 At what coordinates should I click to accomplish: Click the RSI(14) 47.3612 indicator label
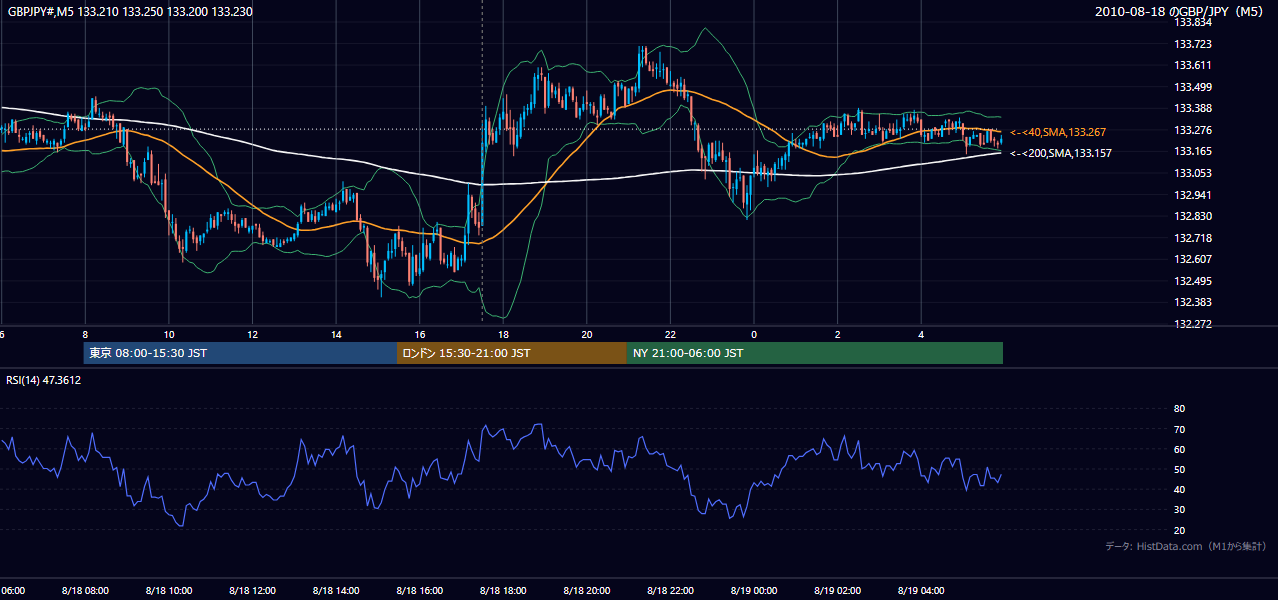click(44, 380)
